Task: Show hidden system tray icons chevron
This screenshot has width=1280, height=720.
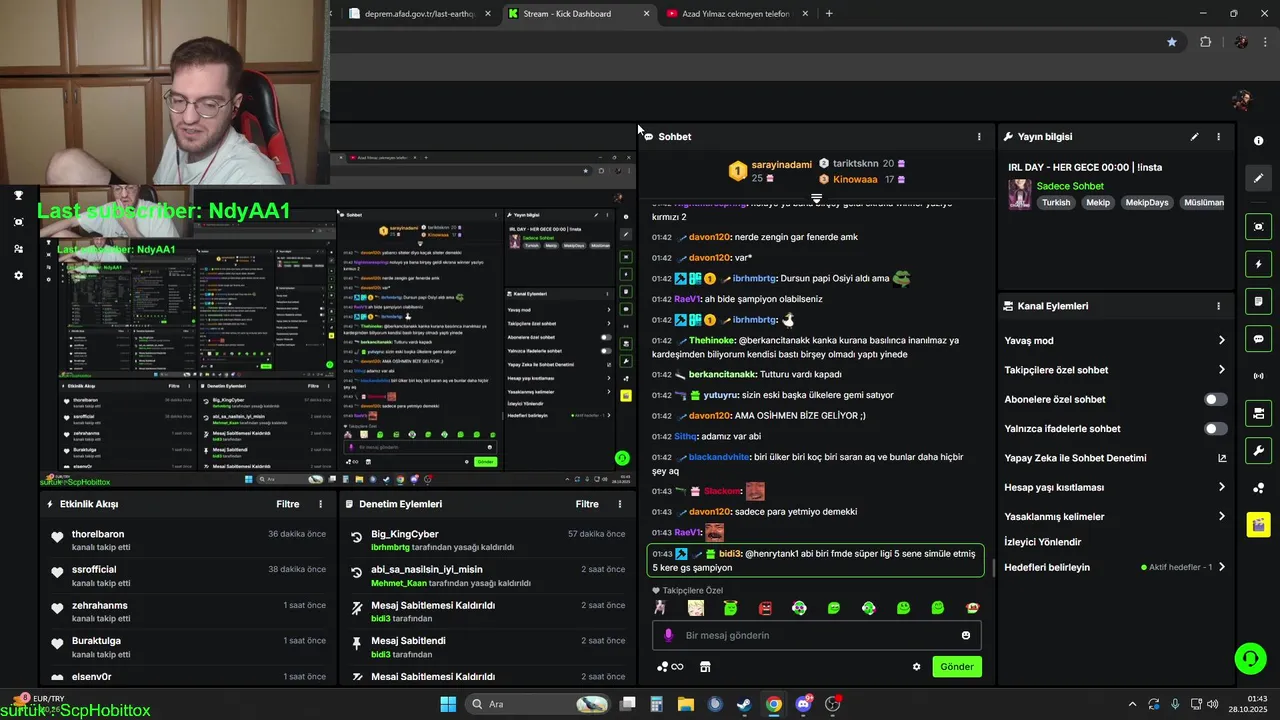Action: [1132, 704]
